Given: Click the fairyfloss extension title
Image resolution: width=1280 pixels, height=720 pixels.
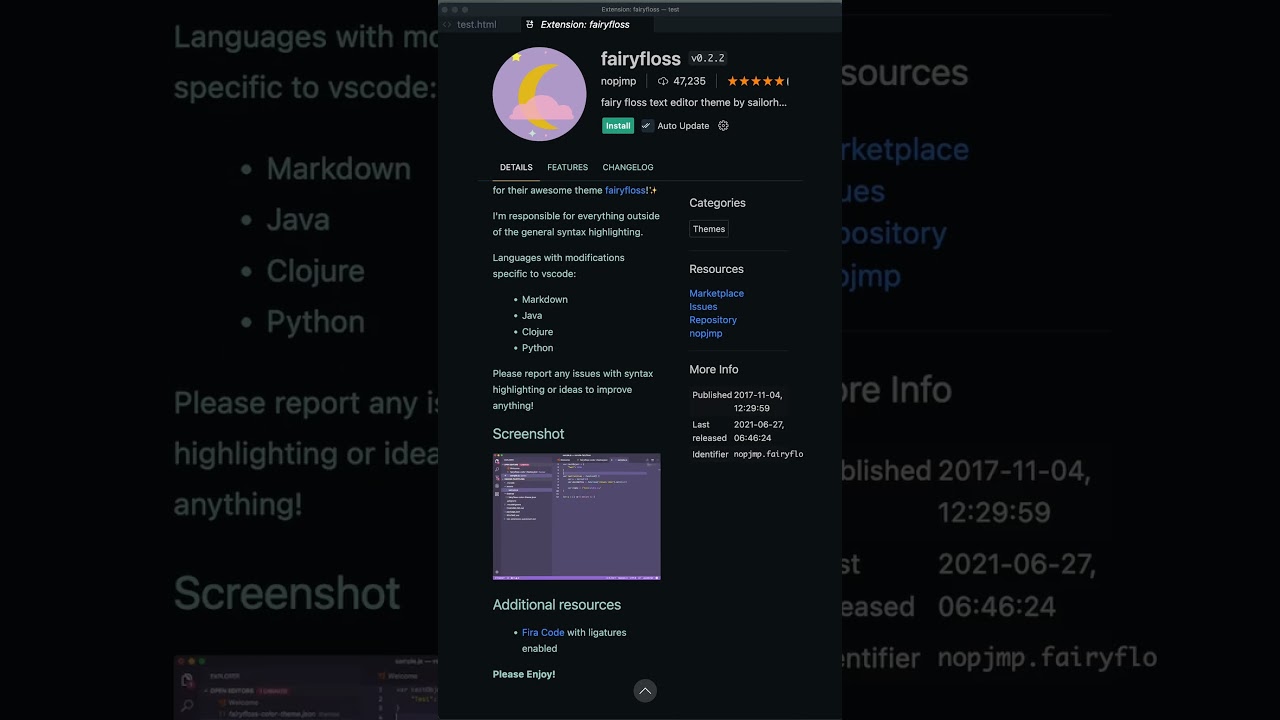Looking at the screenshot, I should tap(641, 59).
